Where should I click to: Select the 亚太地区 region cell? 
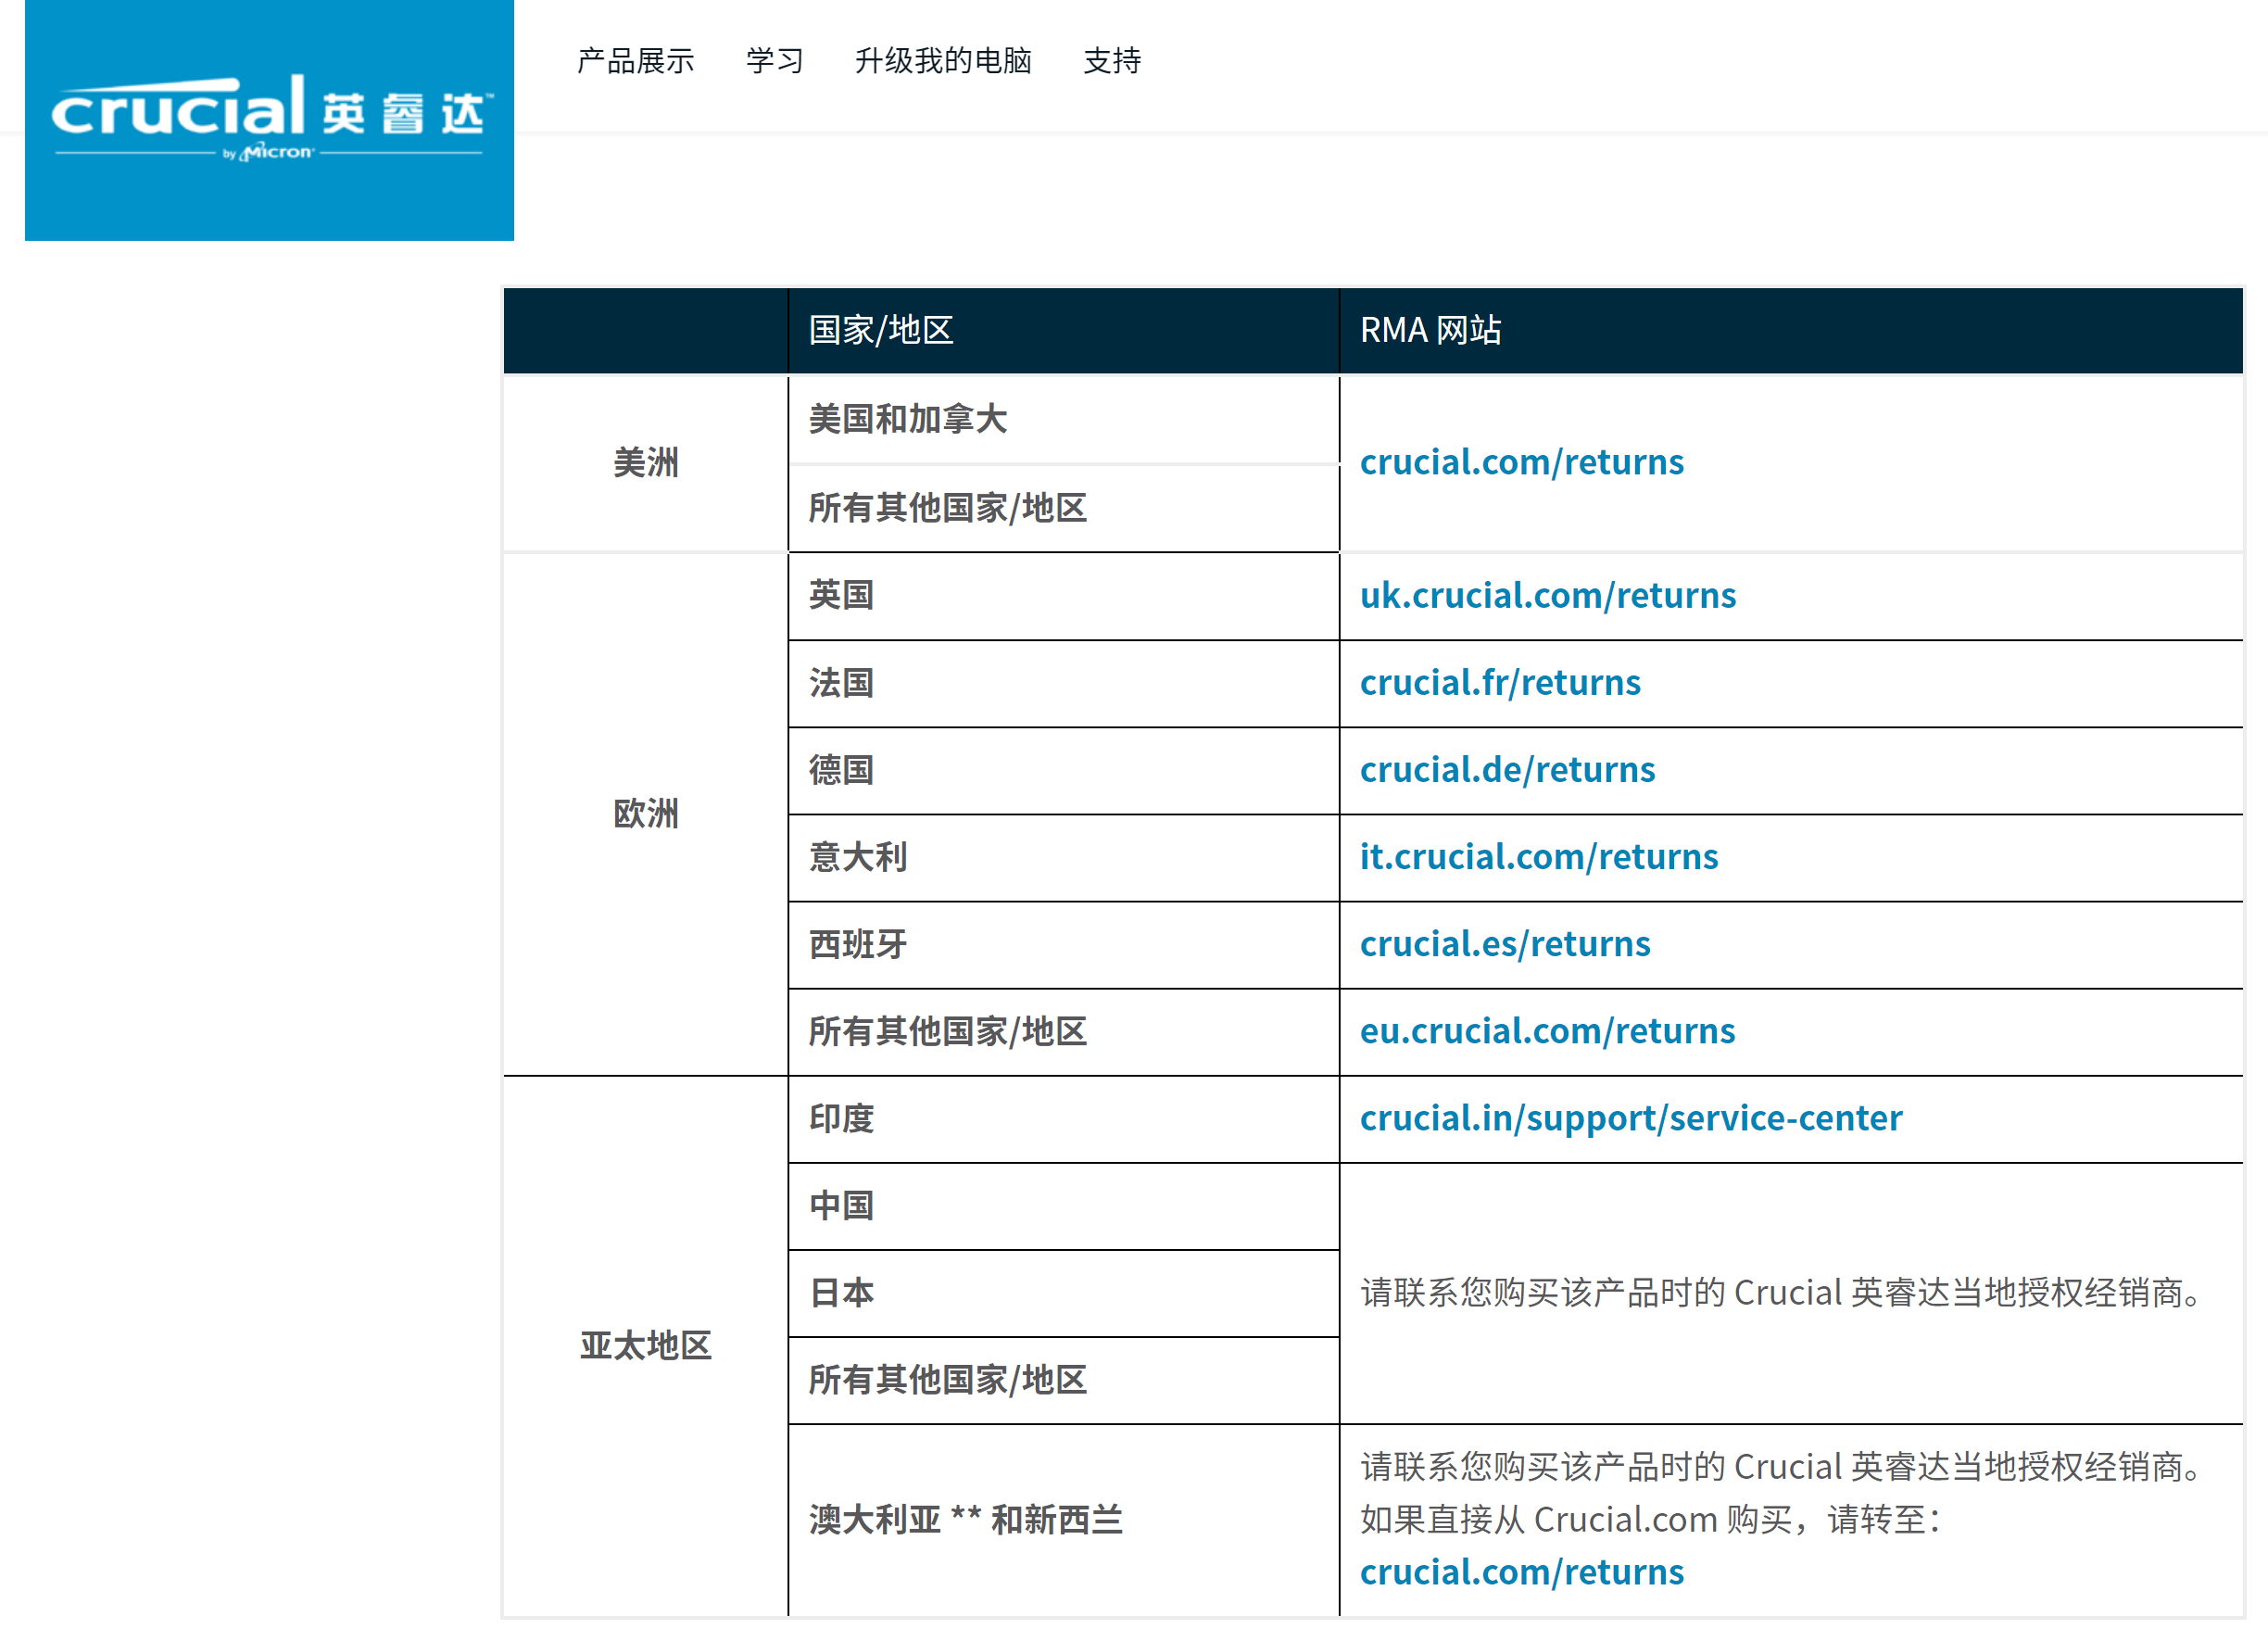(x=645, y=1346)
